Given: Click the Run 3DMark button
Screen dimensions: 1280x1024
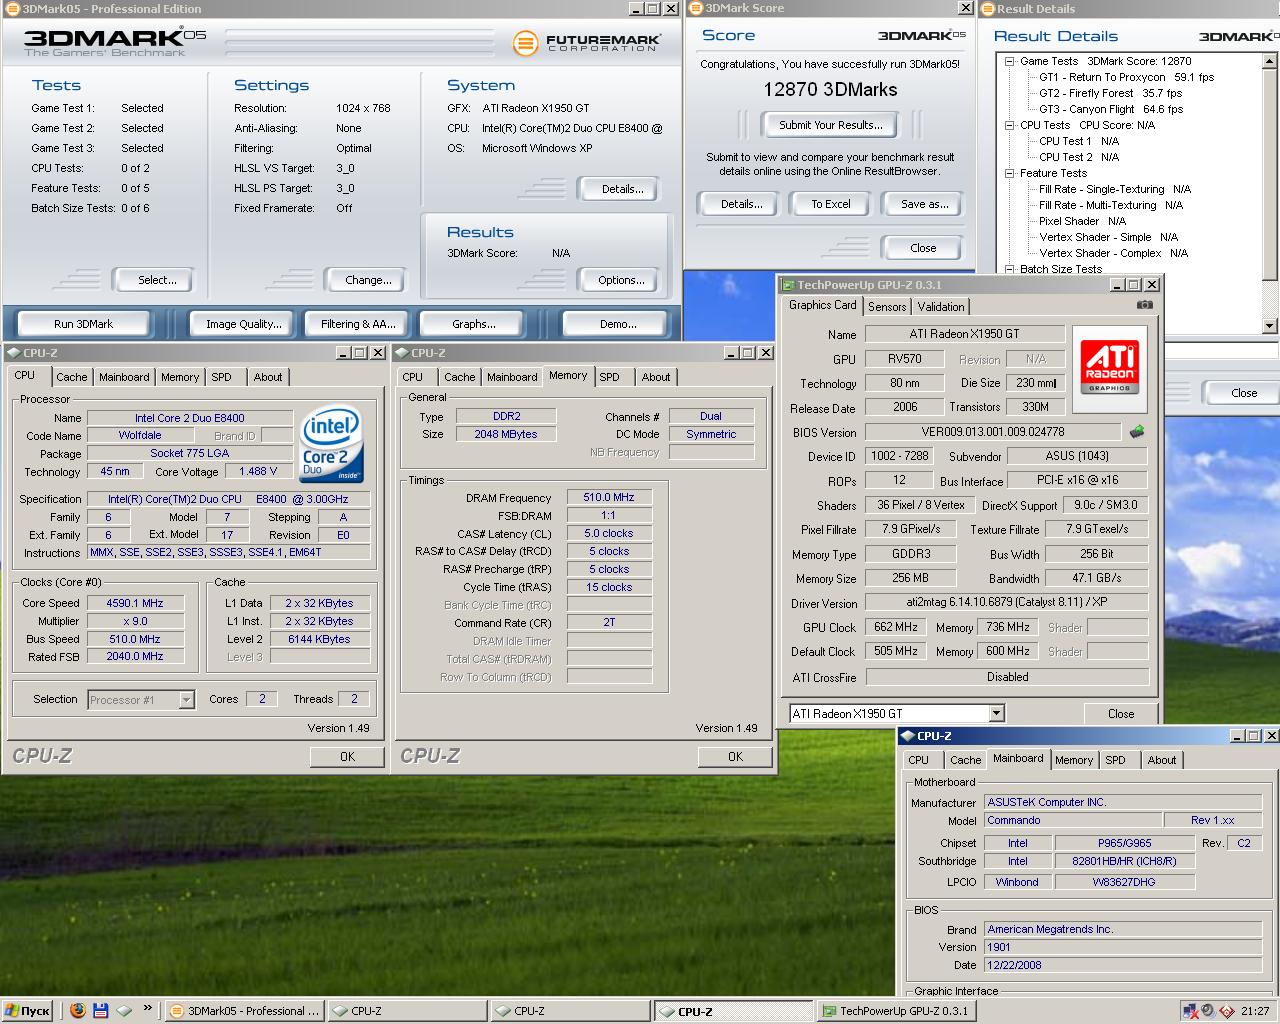Looking at the screenshot, I should 84,324.
